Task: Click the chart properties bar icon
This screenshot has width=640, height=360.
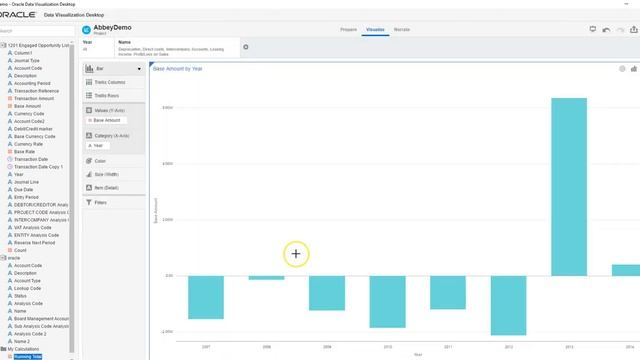Action: point(634,69)
